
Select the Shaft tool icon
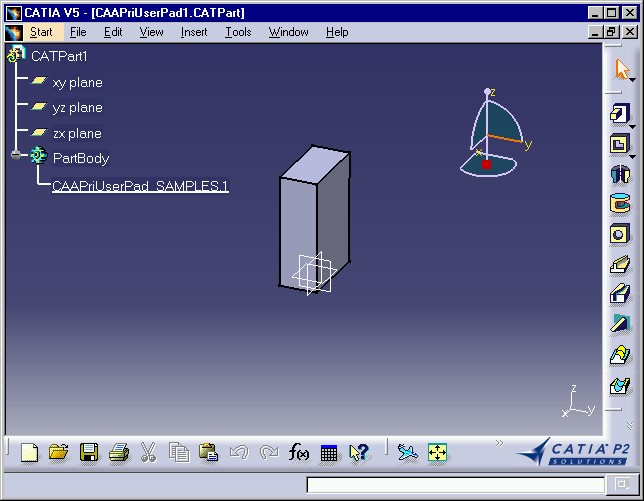[620, 174]
